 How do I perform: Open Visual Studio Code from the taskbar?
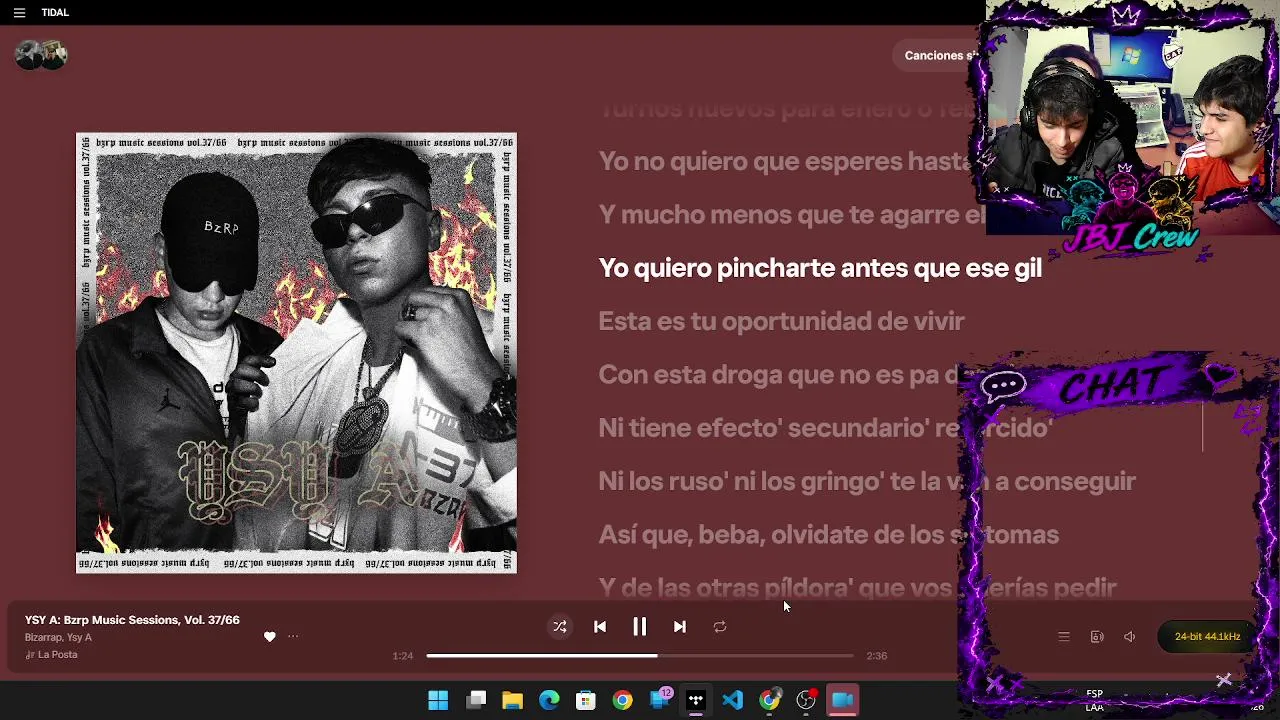click(x=733, y=700)
